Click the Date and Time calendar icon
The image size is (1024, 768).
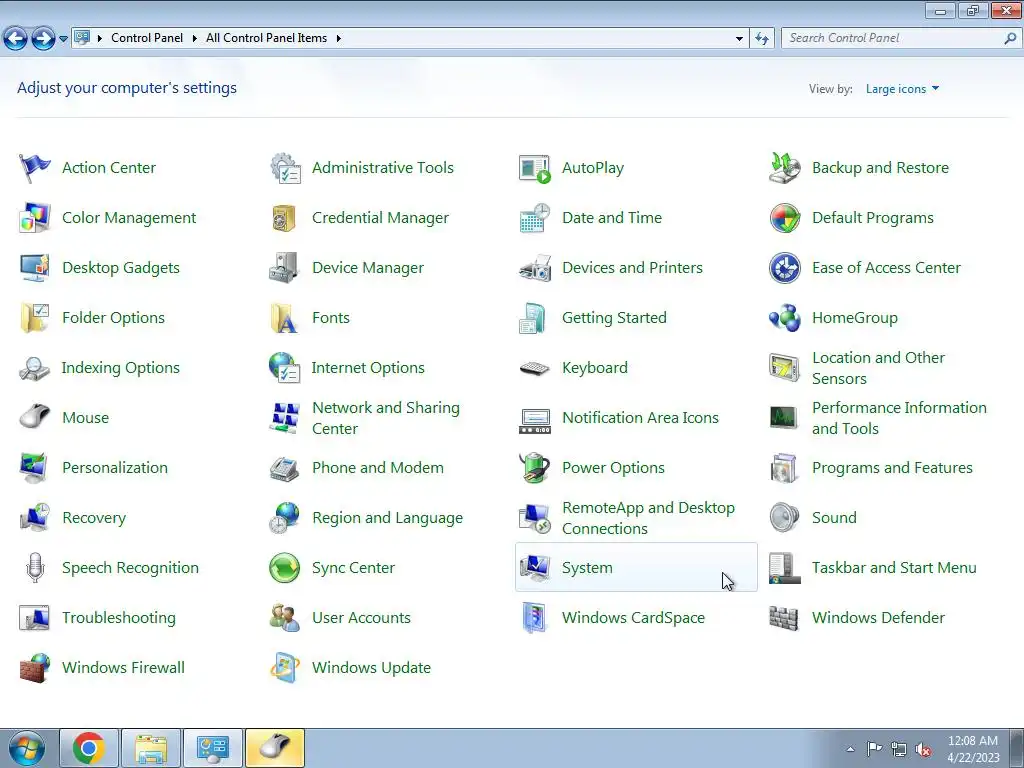(x=535, y=218)
